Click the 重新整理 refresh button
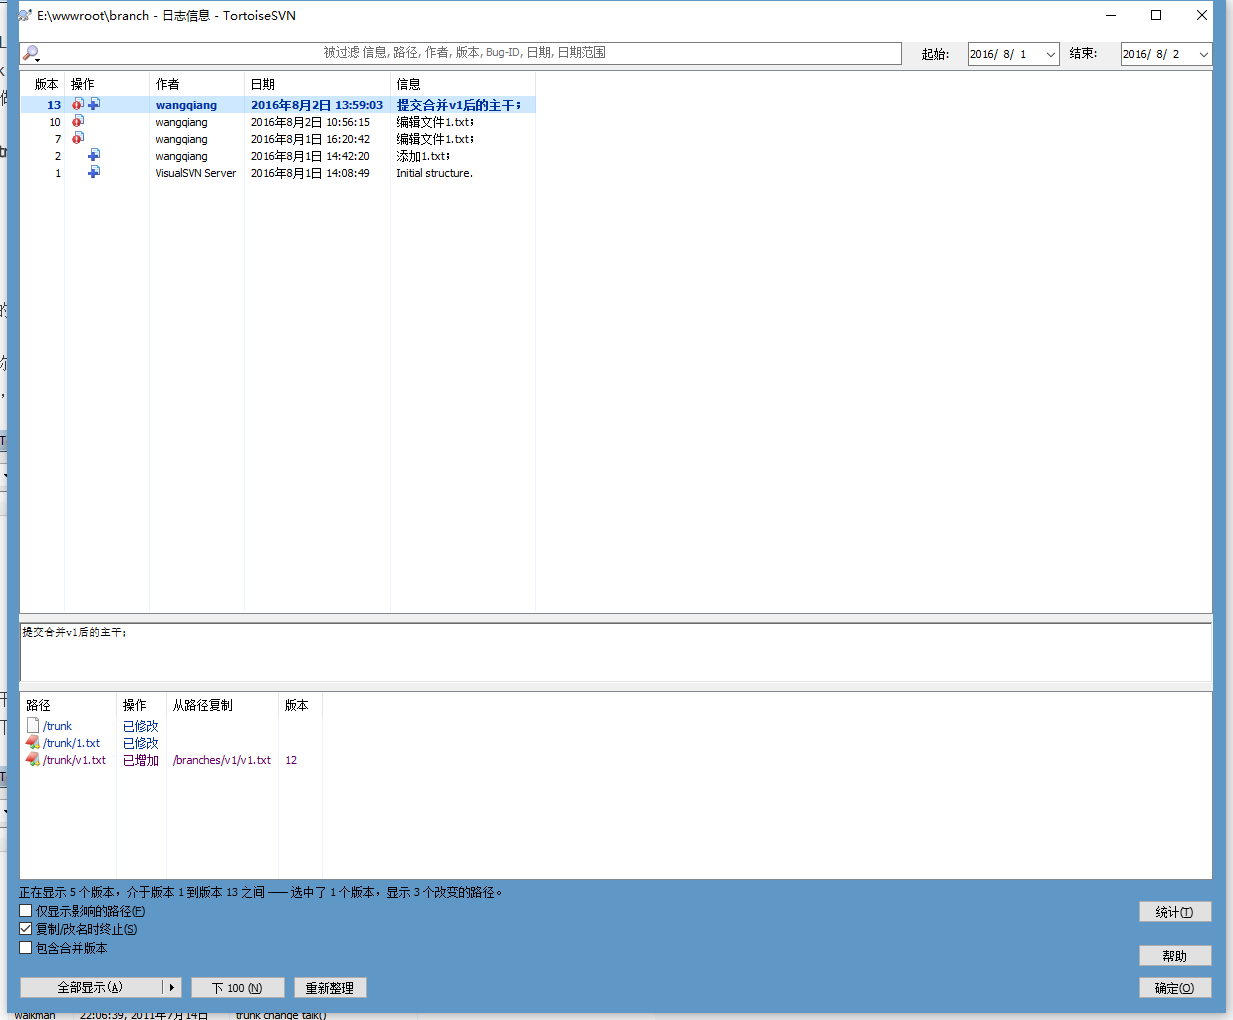Image resolution: width=1233 pixels, height=1020 pixels. click(x=330, y=988)
